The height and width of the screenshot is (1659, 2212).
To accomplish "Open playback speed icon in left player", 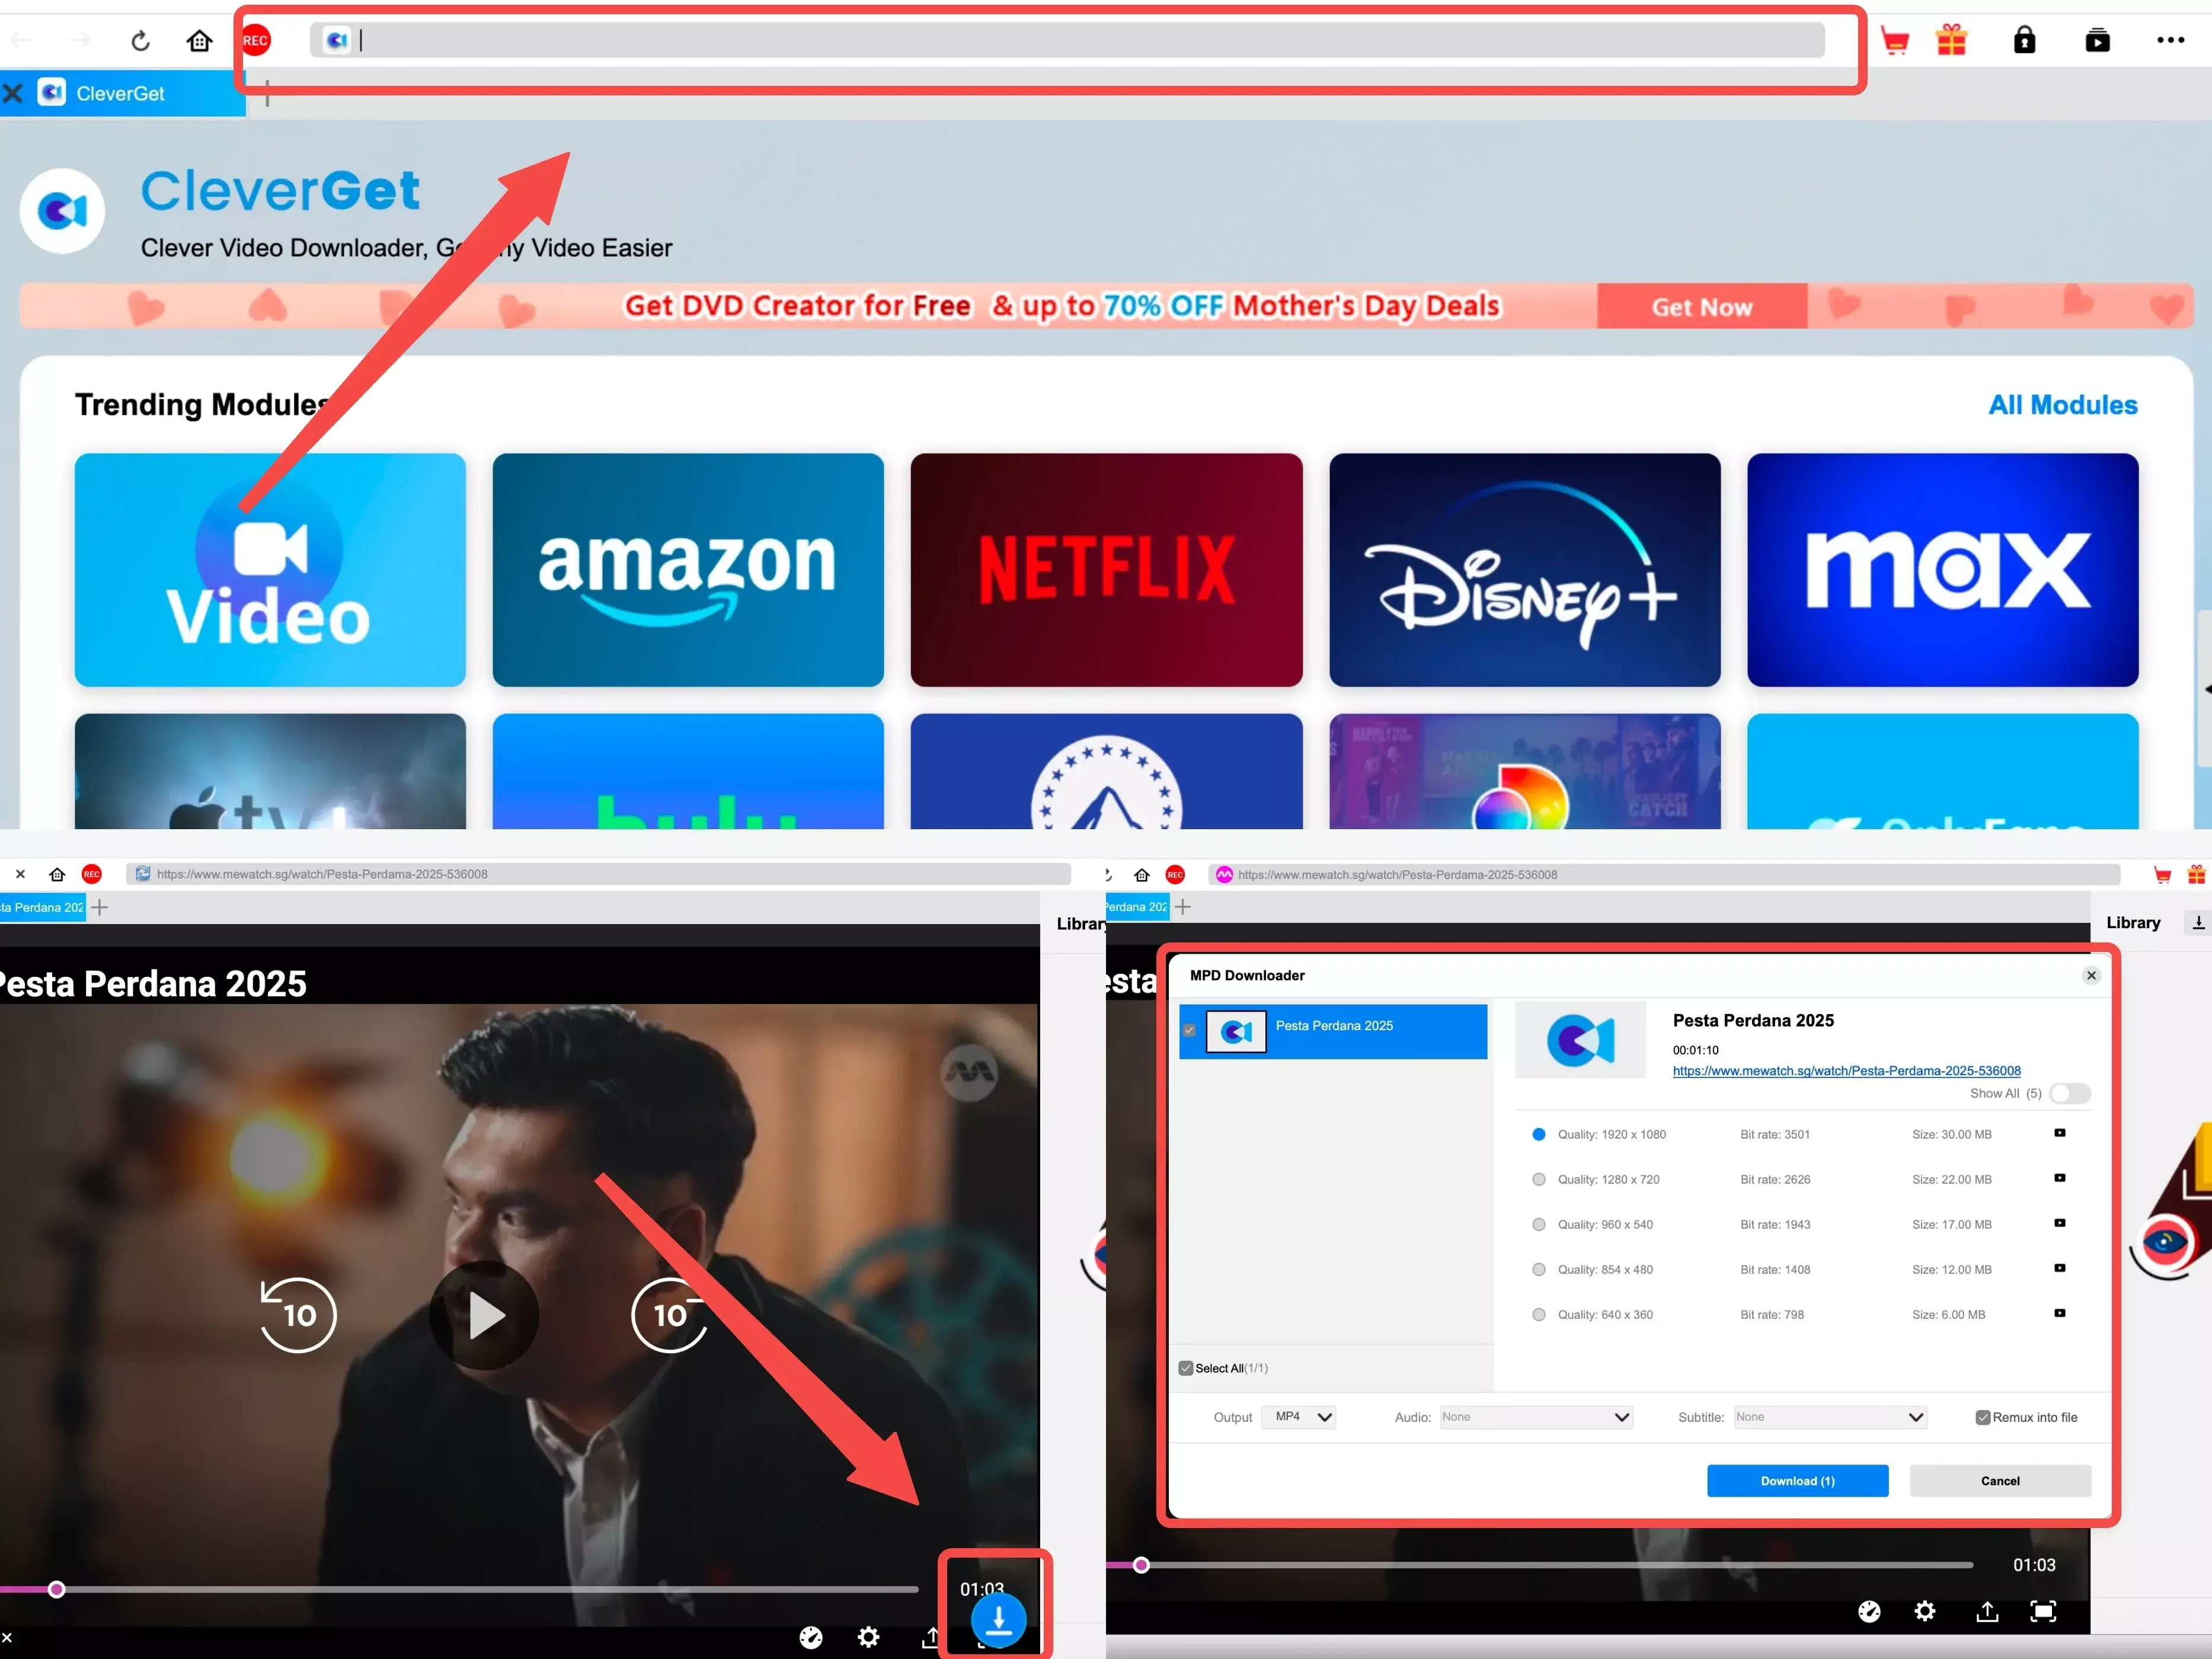I will tap(811, 1637).
